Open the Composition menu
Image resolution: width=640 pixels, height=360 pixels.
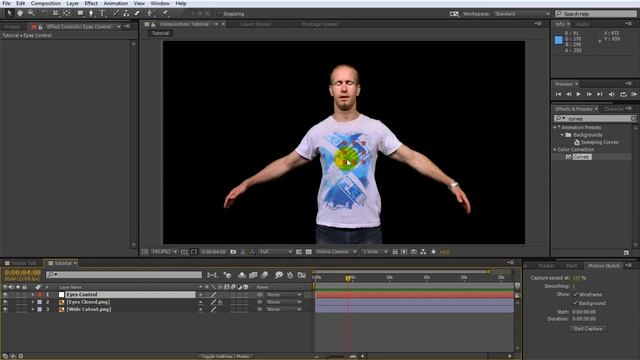click(46, 3)
